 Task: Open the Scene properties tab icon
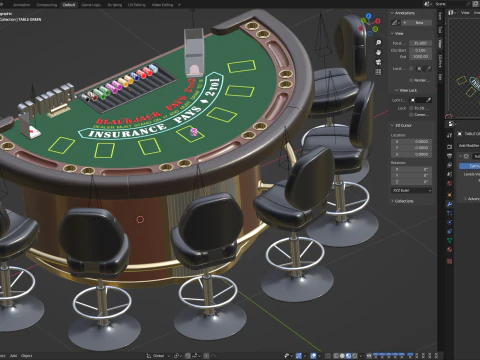[x=449, y=174]
